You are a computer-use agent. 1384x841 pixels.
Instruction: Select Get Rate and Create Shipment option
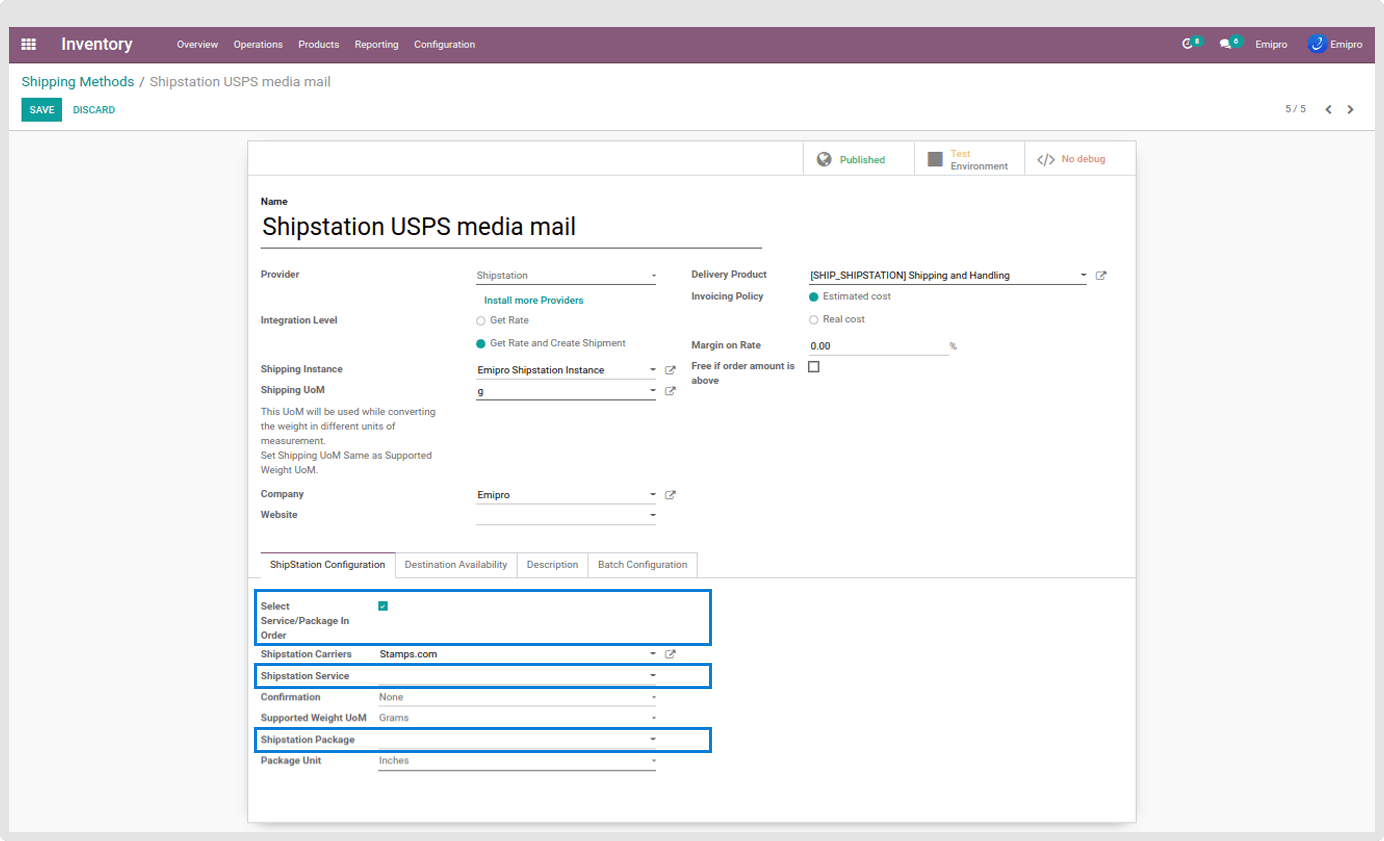[x=481, y=344]
